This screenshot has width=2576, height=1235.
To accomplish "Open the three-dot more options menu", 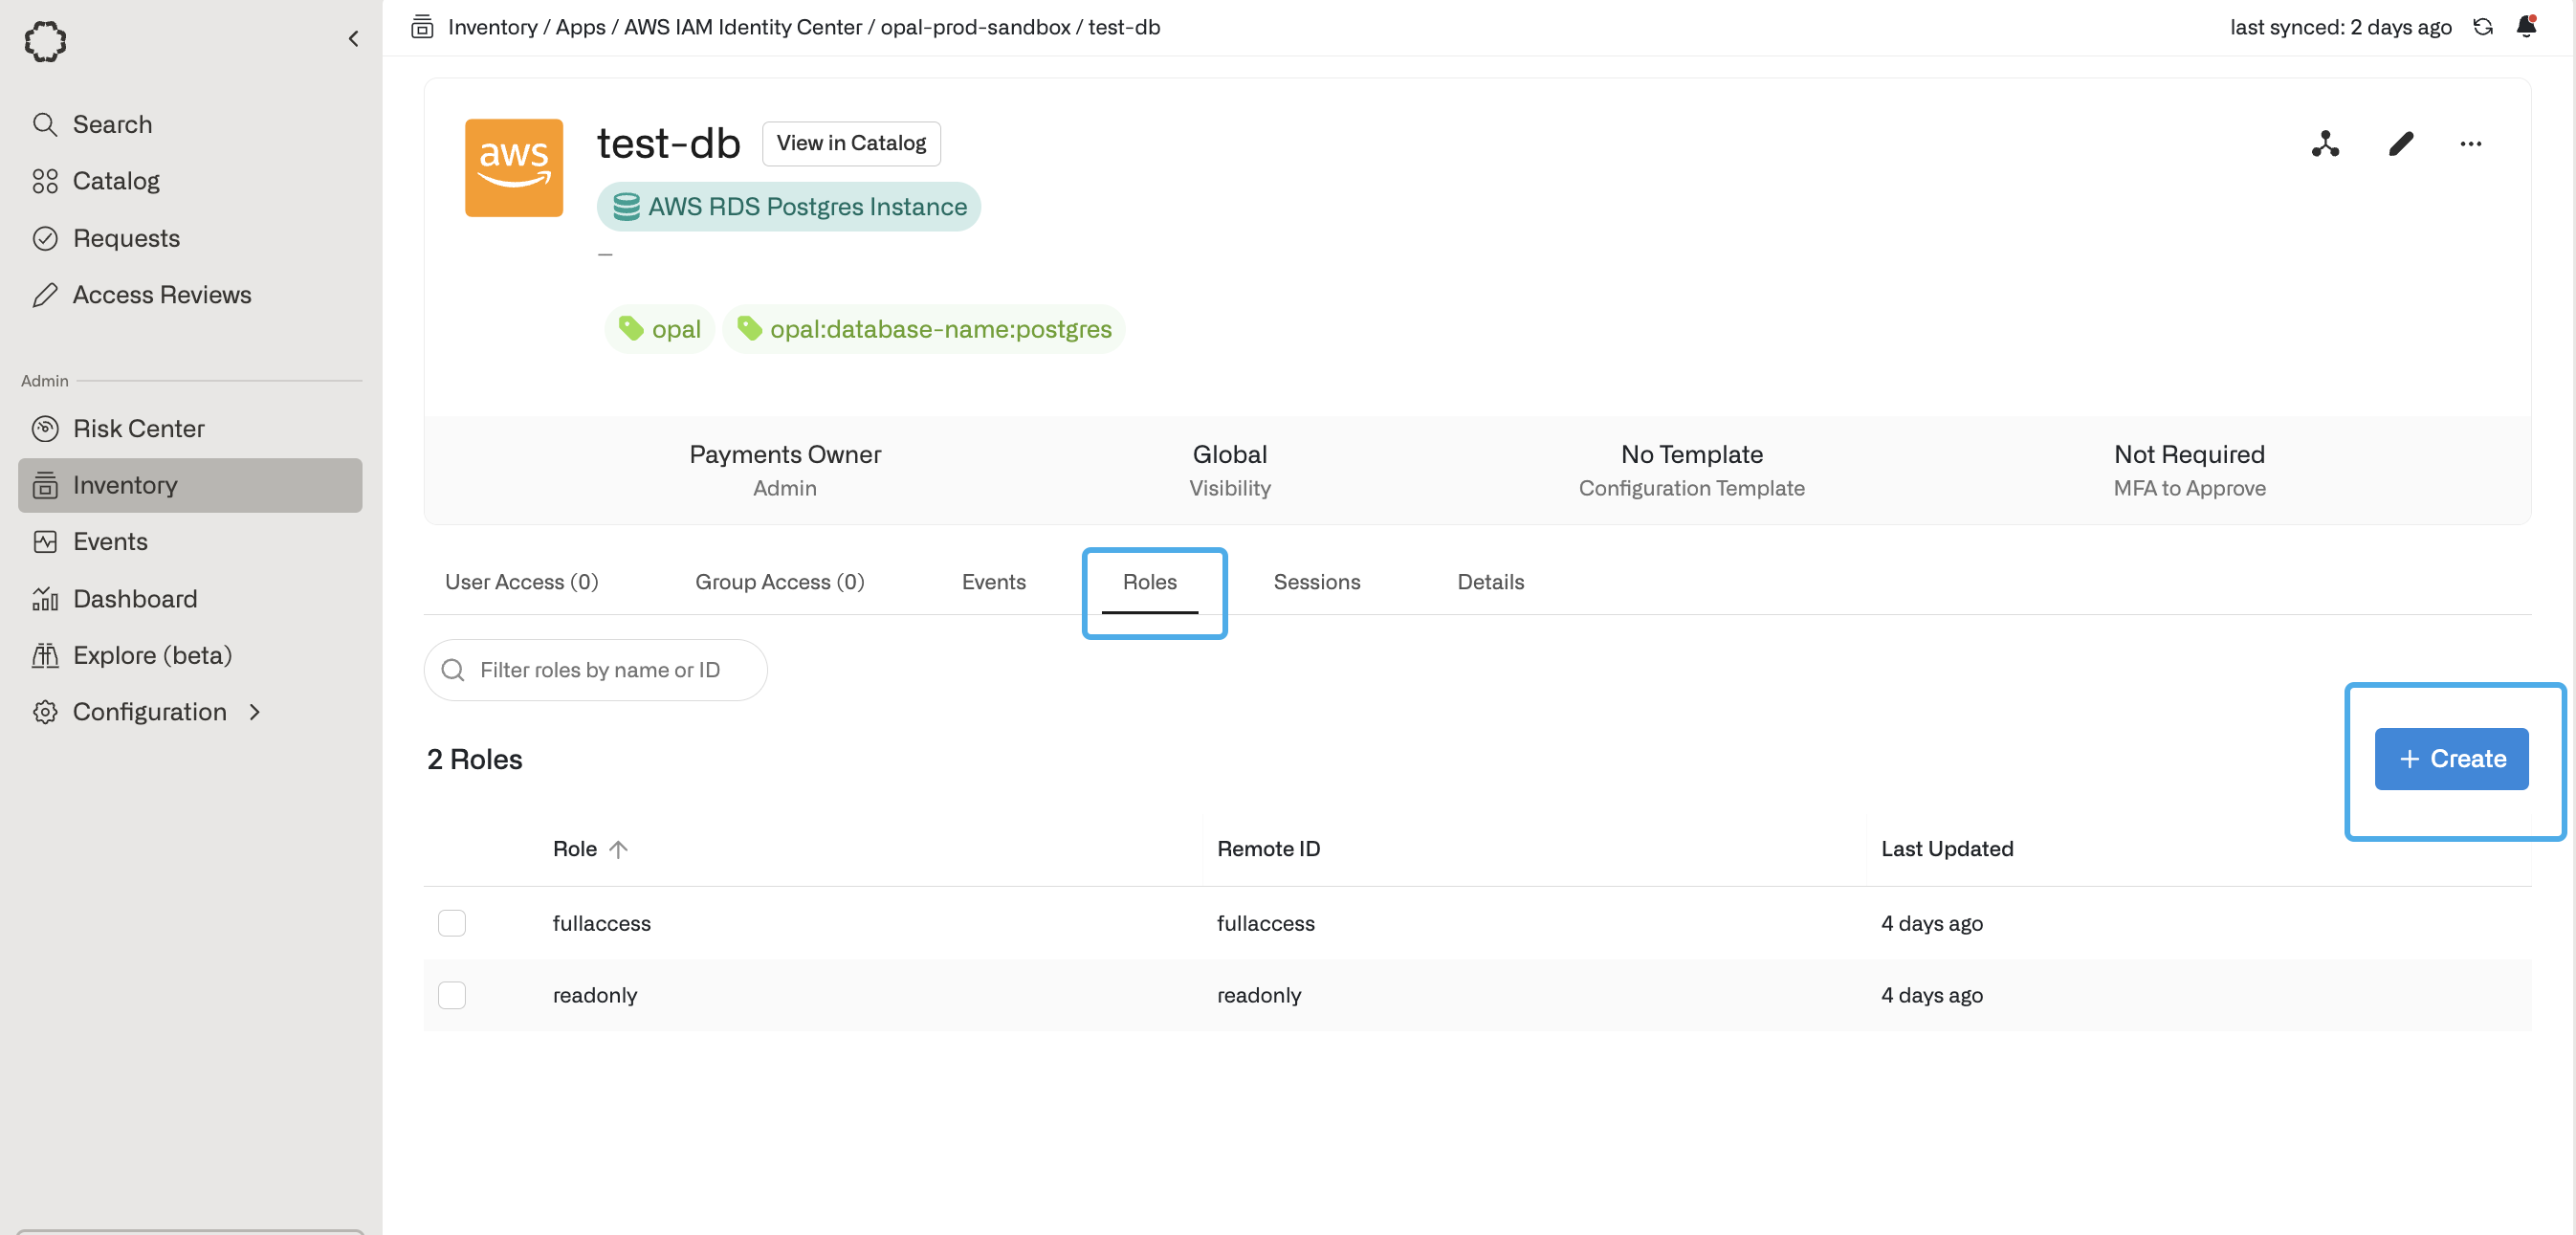I will pos(2470,144).
